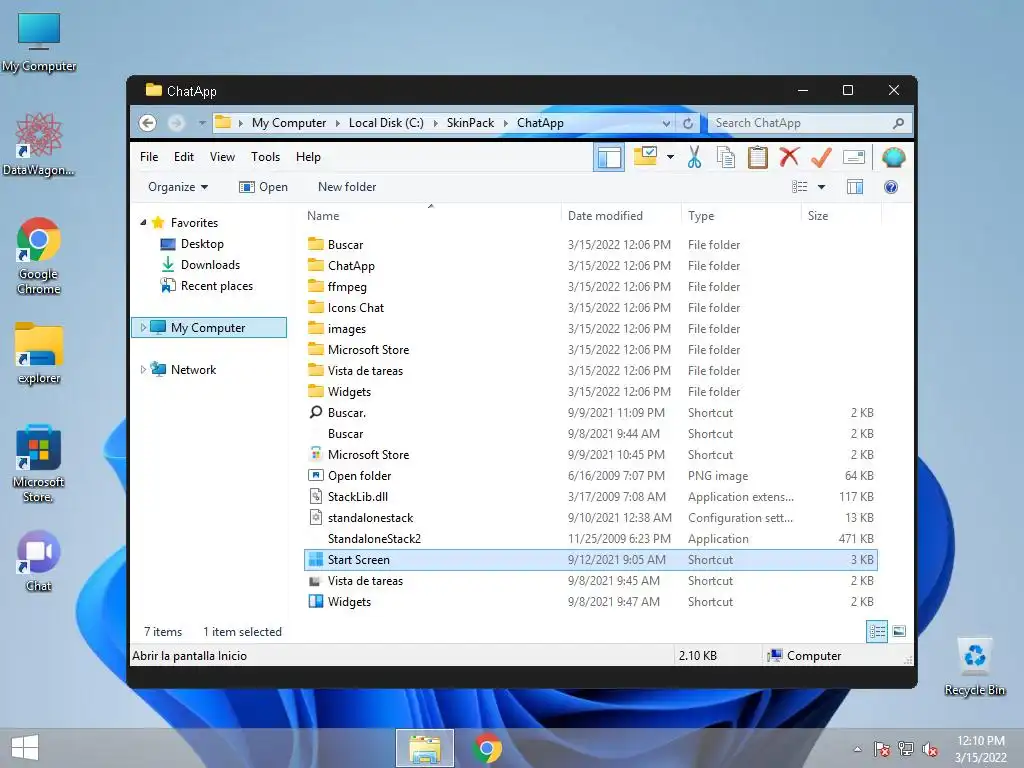Open the Windows Start button

click(x=25, y=748)
